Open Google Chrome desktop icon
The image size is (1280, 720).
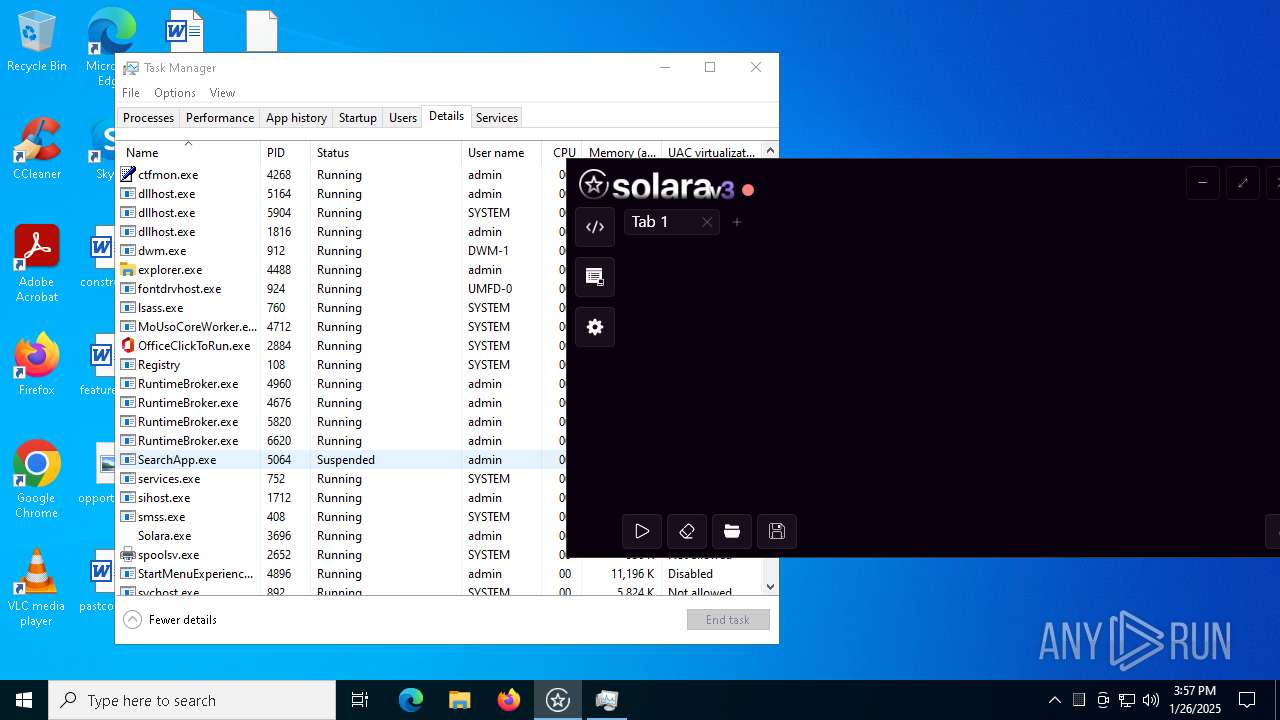pyautogui.click(x=37, y=480)
